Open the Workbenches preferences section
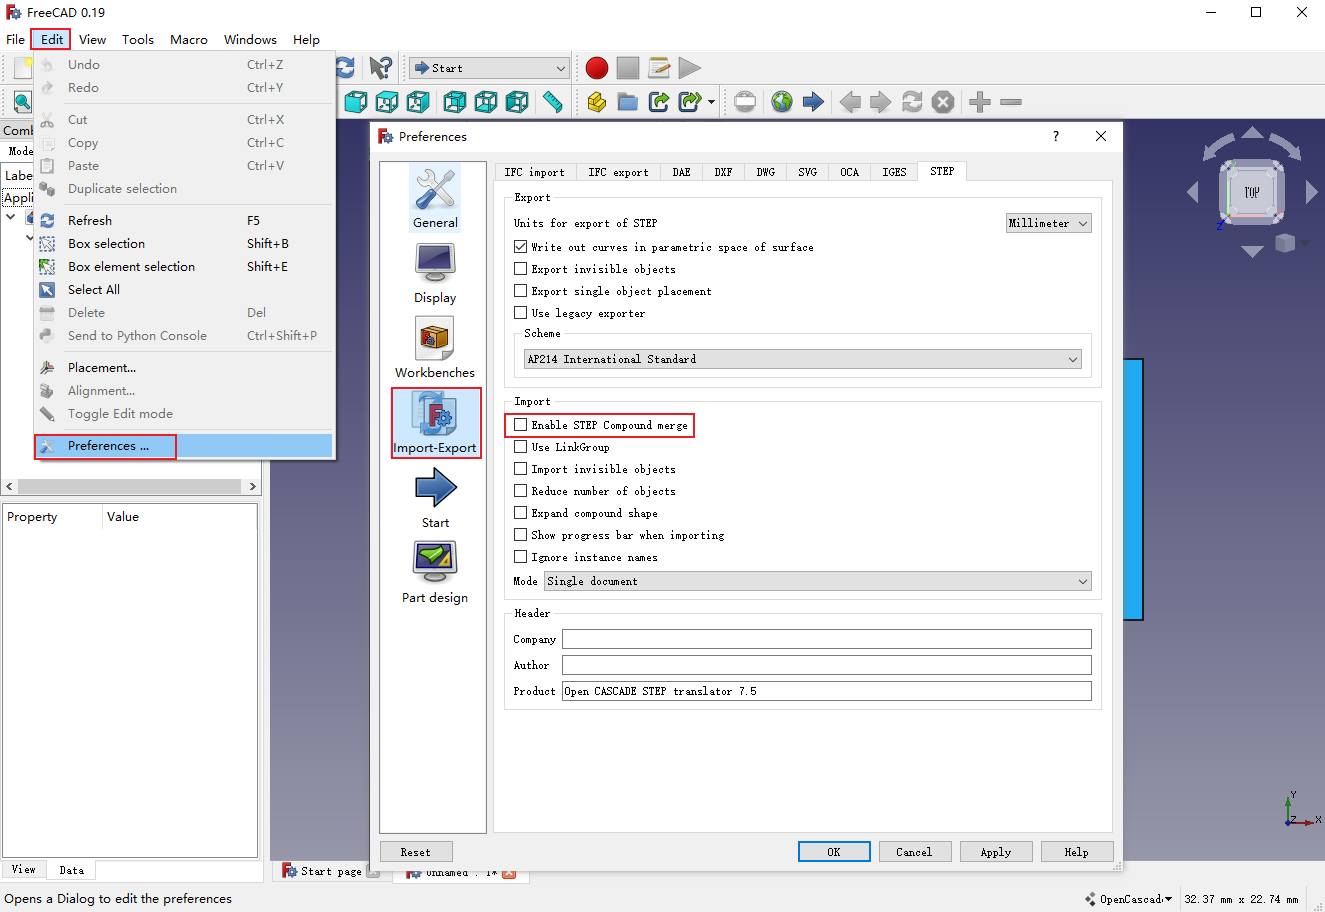1325x912 pixels. 435,349
